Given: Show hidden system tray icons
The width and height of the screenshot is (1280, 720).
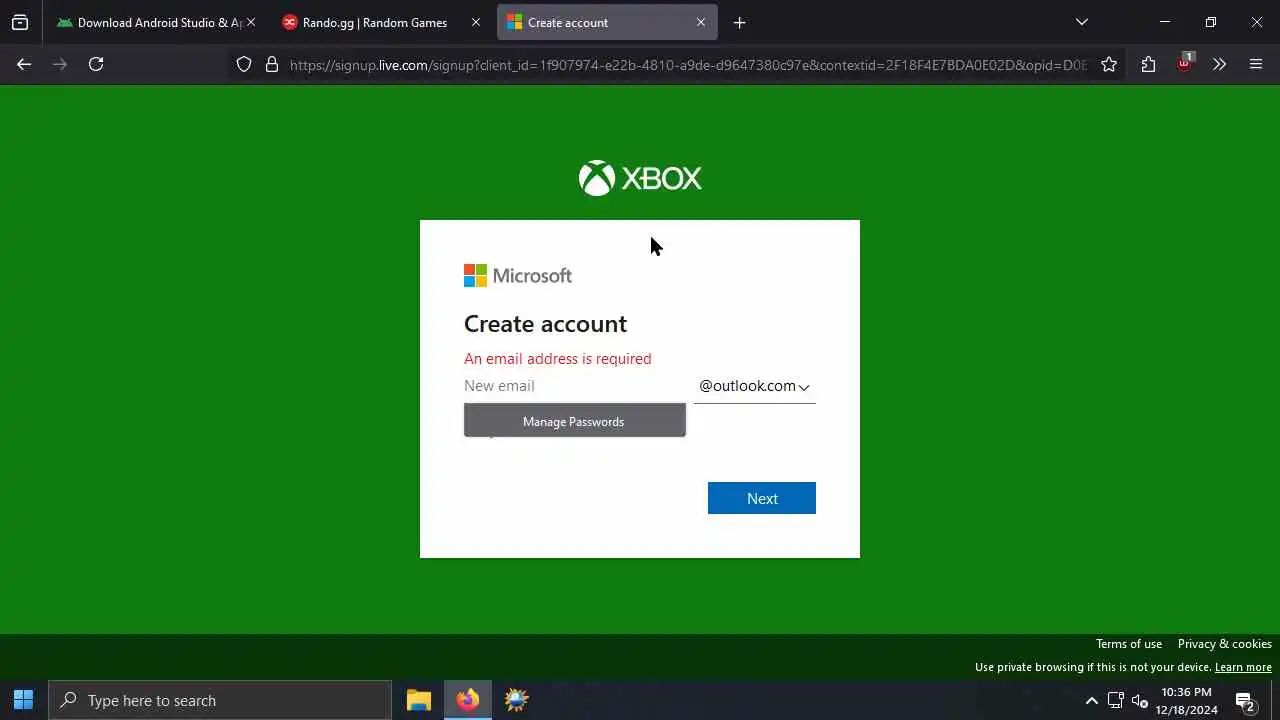Looking at the screenshot, I should [1092, 701].
